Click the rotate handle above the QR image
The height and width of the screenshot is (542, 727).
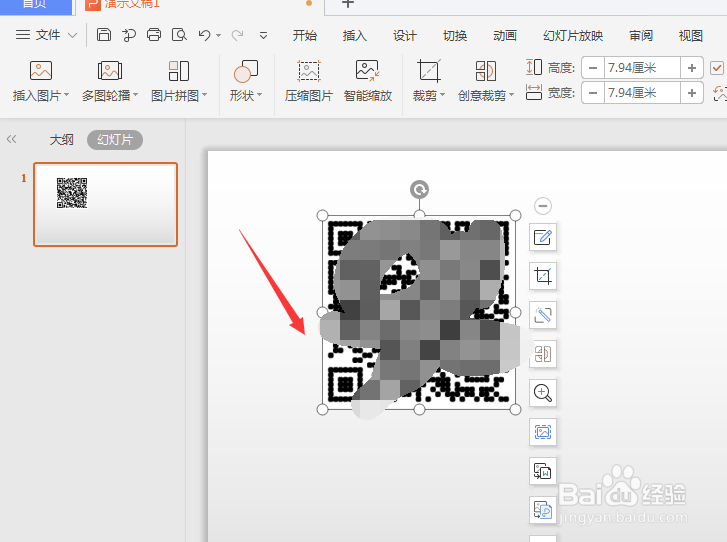pos(419,190)
